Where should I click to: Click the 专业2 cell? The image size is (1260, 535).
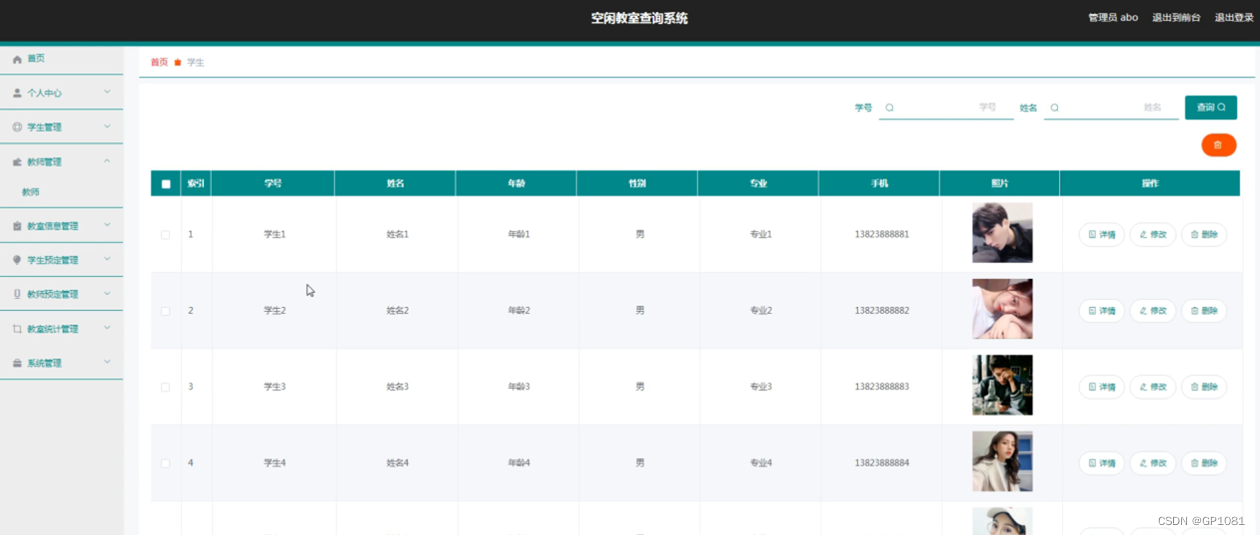761,311
